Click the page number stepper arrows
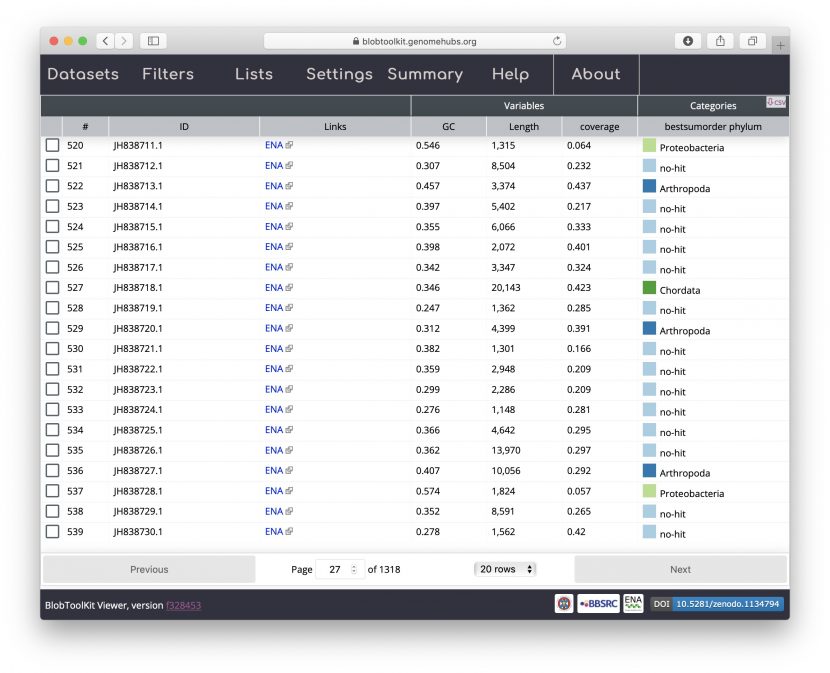This screenshot has width=830, height=673. point(355,568)
